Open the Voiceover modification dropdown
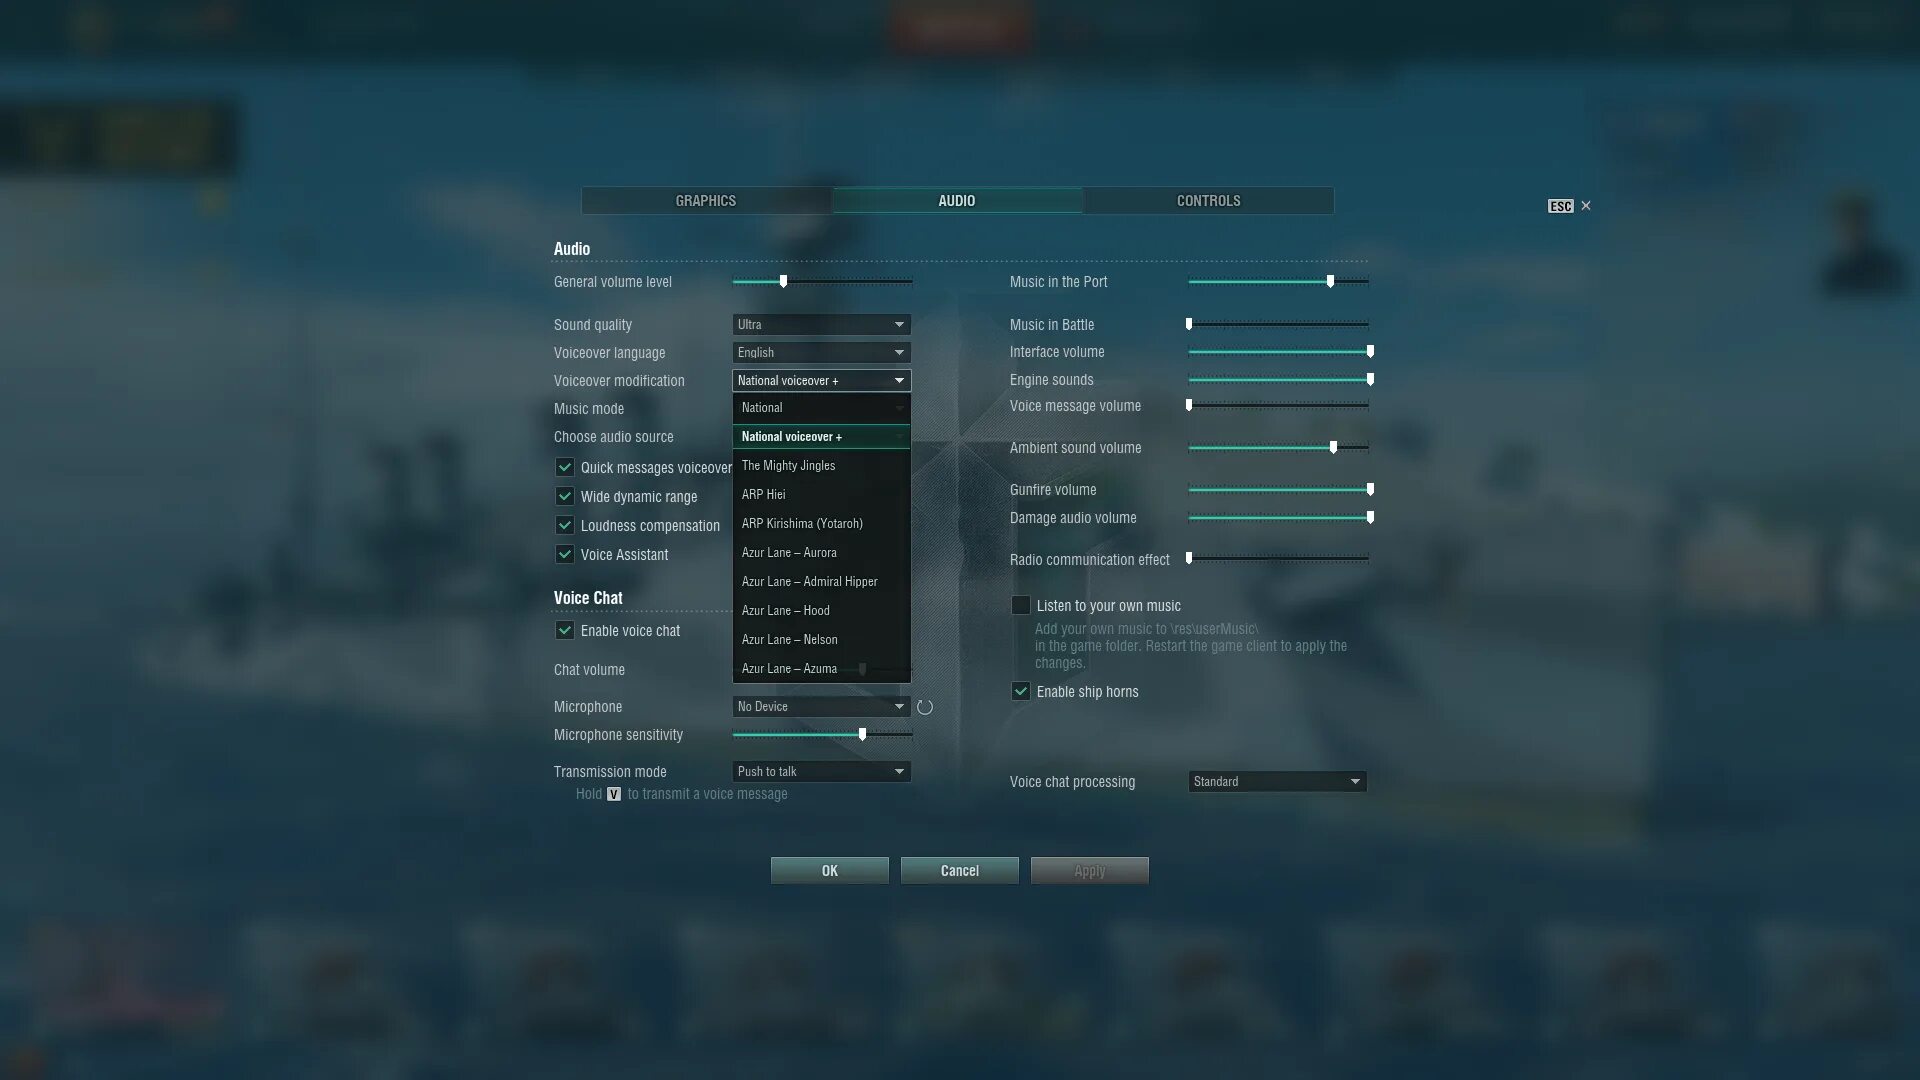Screen dimensions: 1920x1080 coord(818,380)
